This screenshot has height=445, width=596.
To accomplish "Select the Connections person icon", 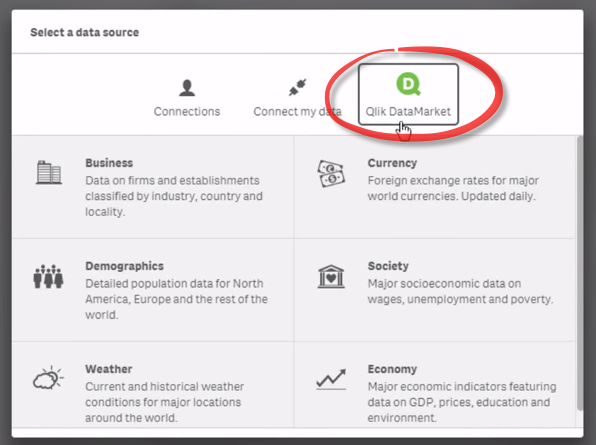I will pos(187,88).
